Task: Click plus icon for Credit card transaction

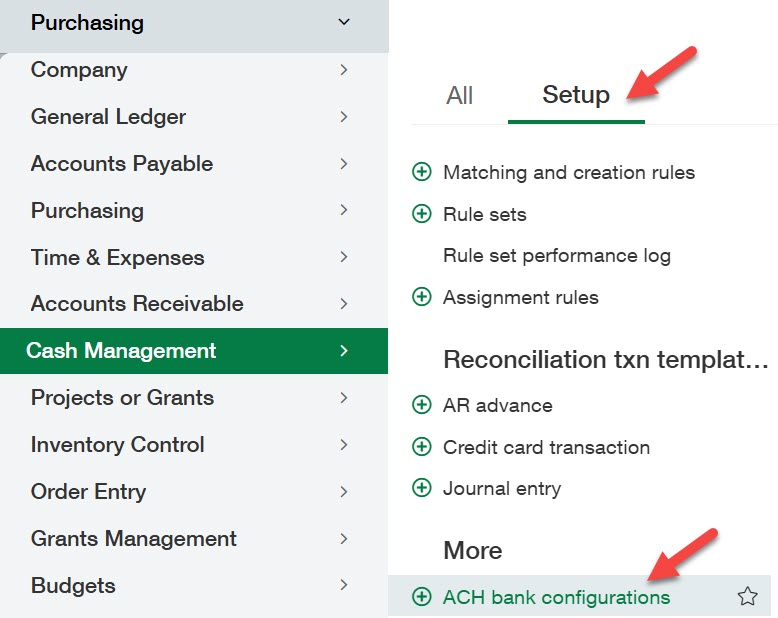Action: [x=422, y=447]
